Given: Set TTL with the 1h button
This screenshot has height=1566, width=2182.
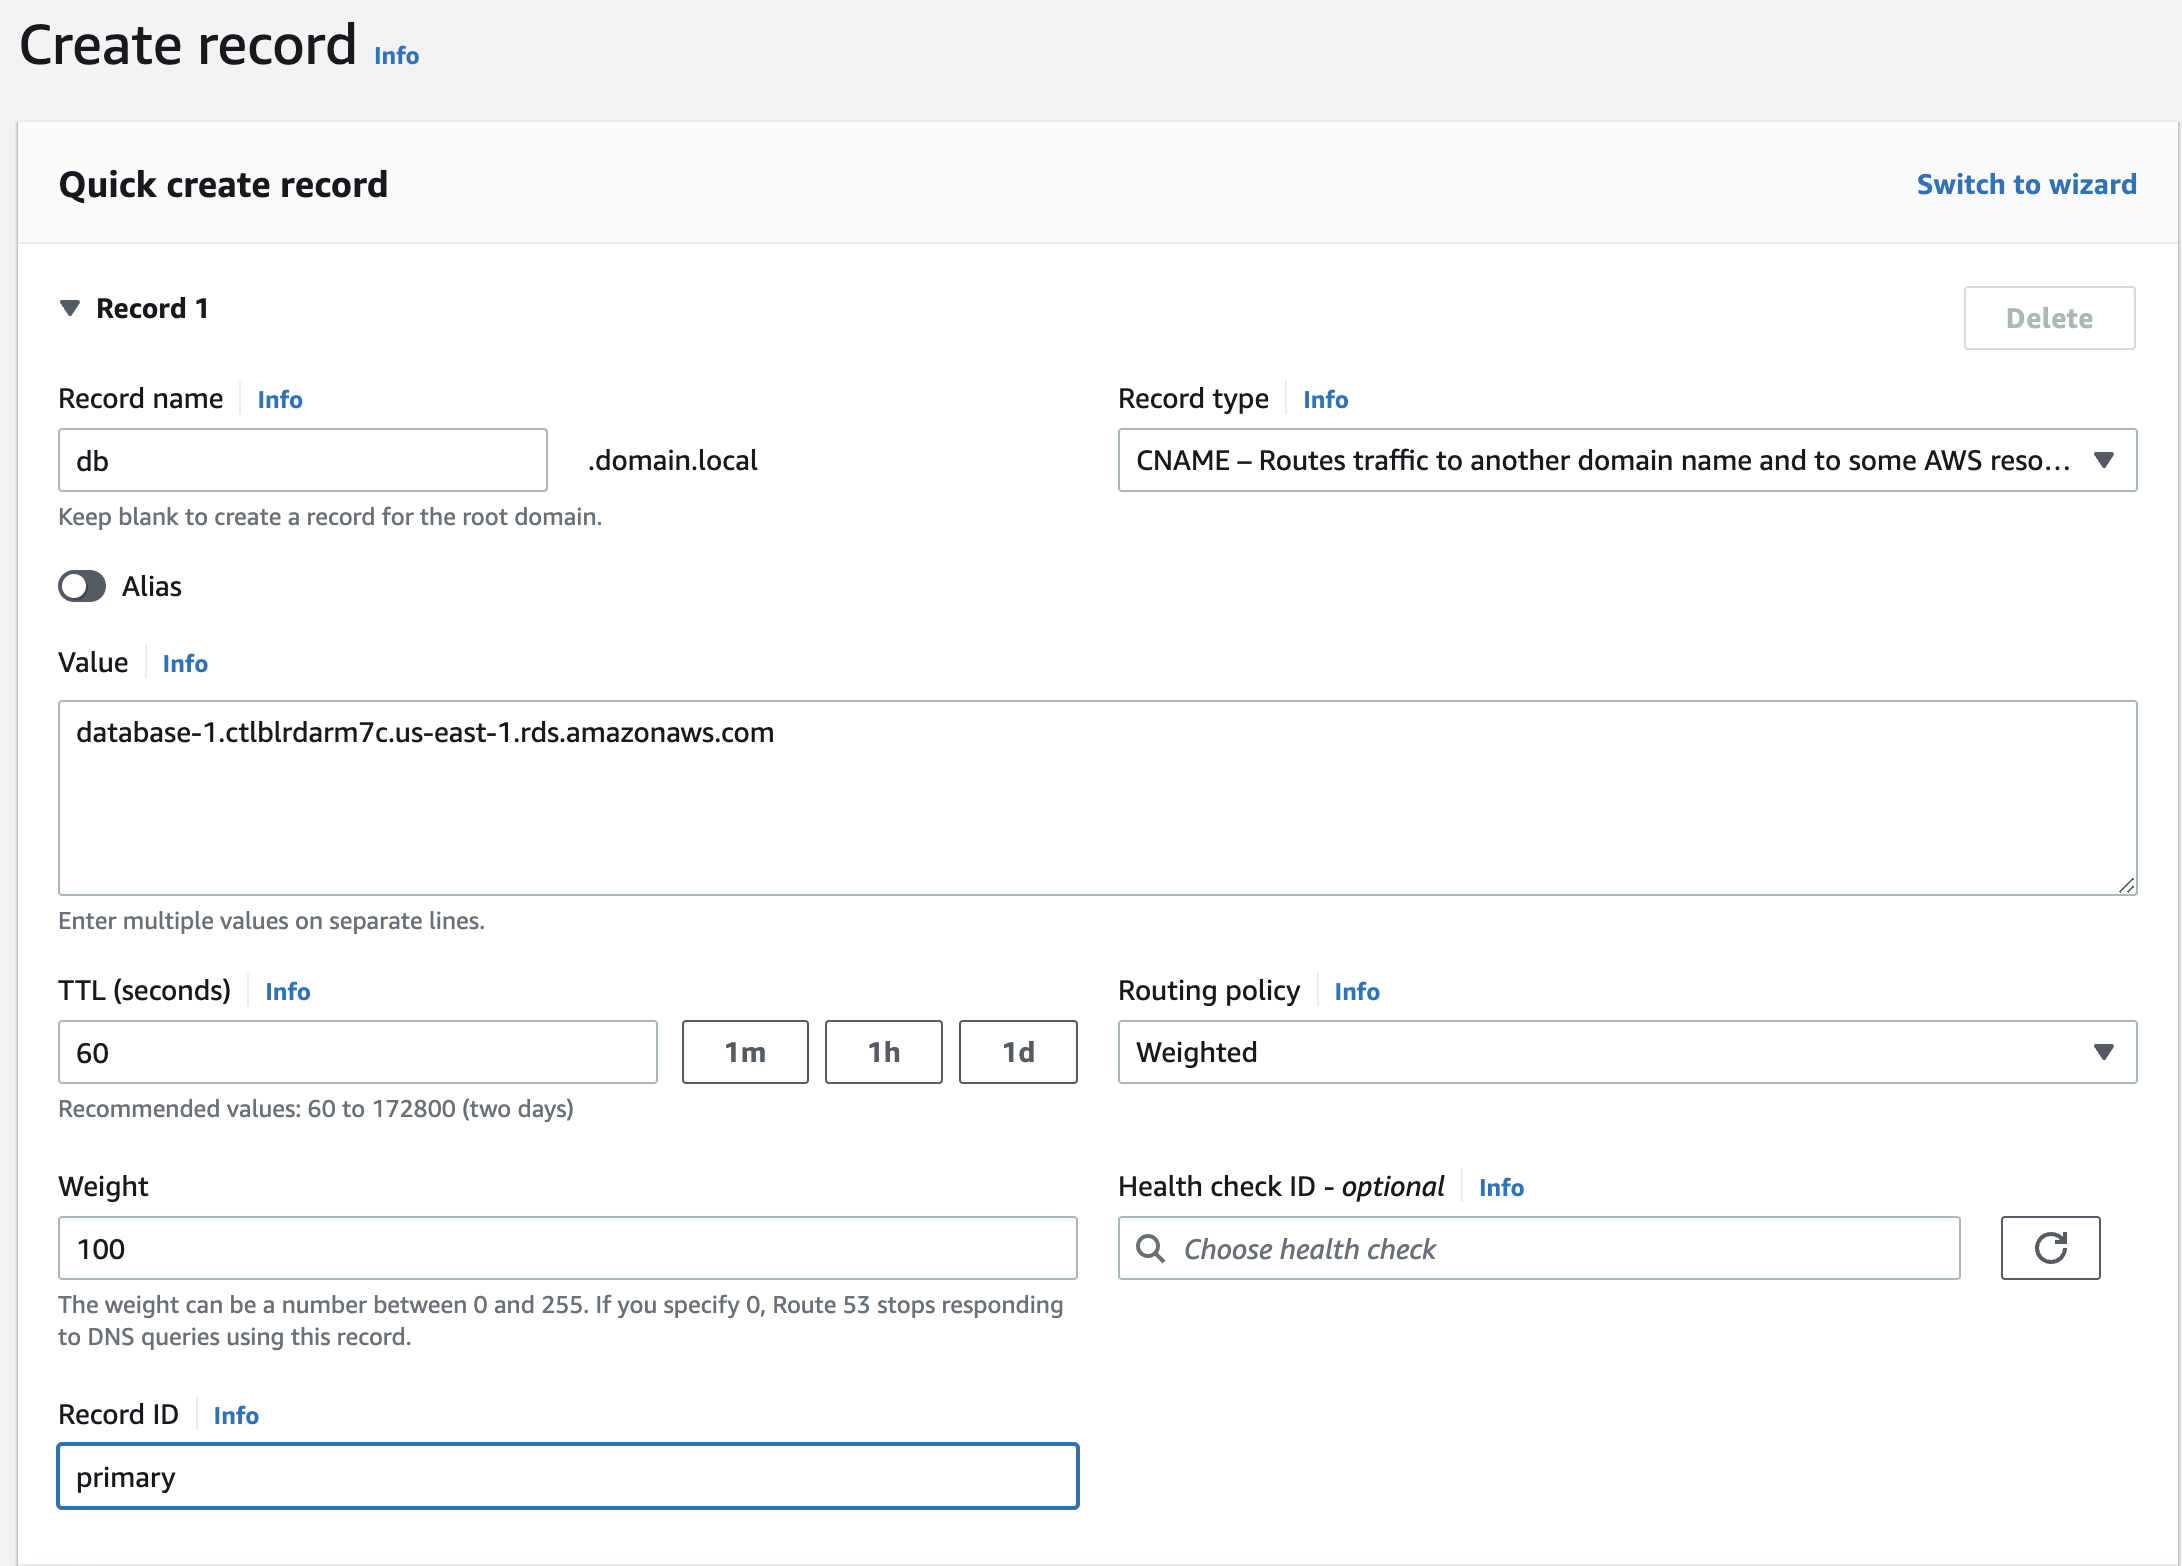Looking at the screenshot, I should (883, 1052).
